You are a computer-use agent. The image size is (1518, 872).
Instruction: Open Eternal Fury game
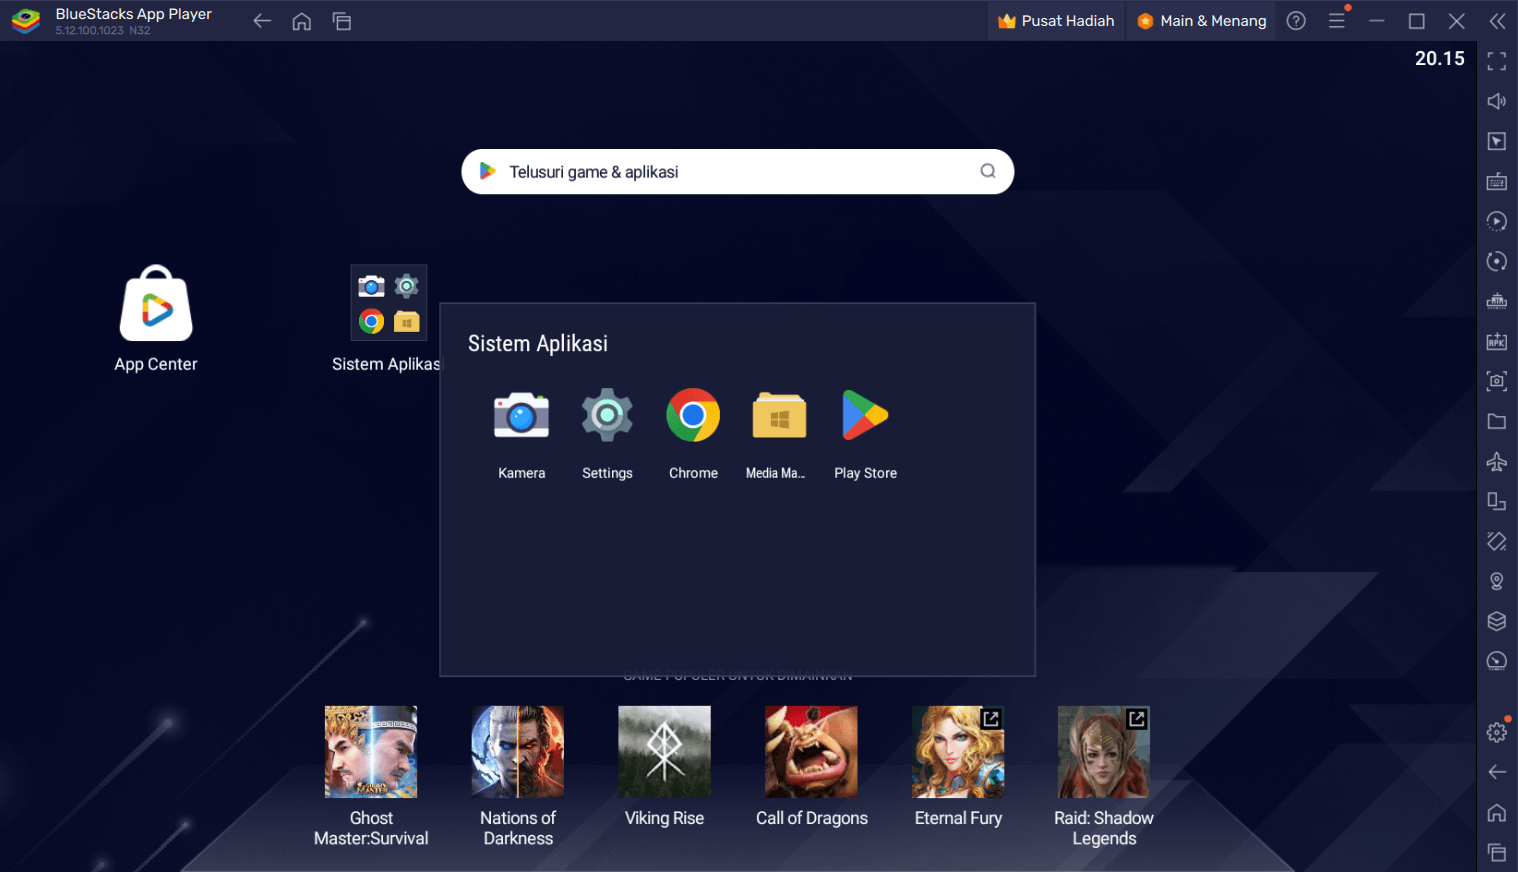[958, 752]
